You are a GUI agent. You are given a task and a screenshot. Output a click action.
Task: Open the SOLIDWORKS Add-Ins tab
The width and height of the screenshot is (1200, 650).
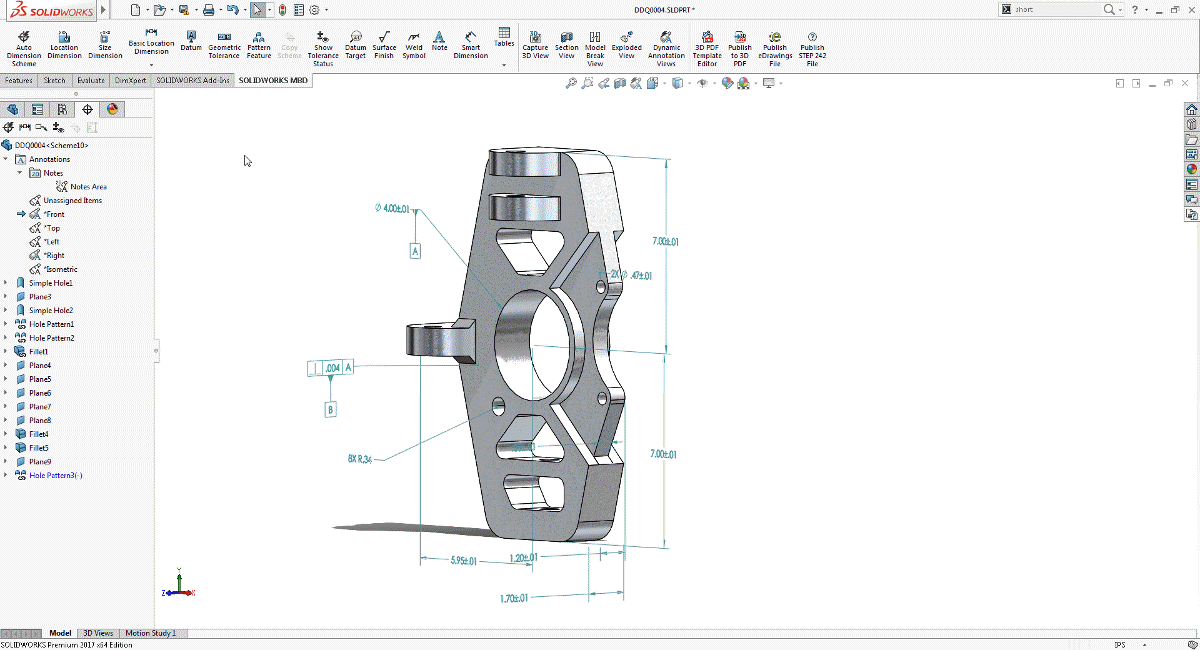(194, 80)
